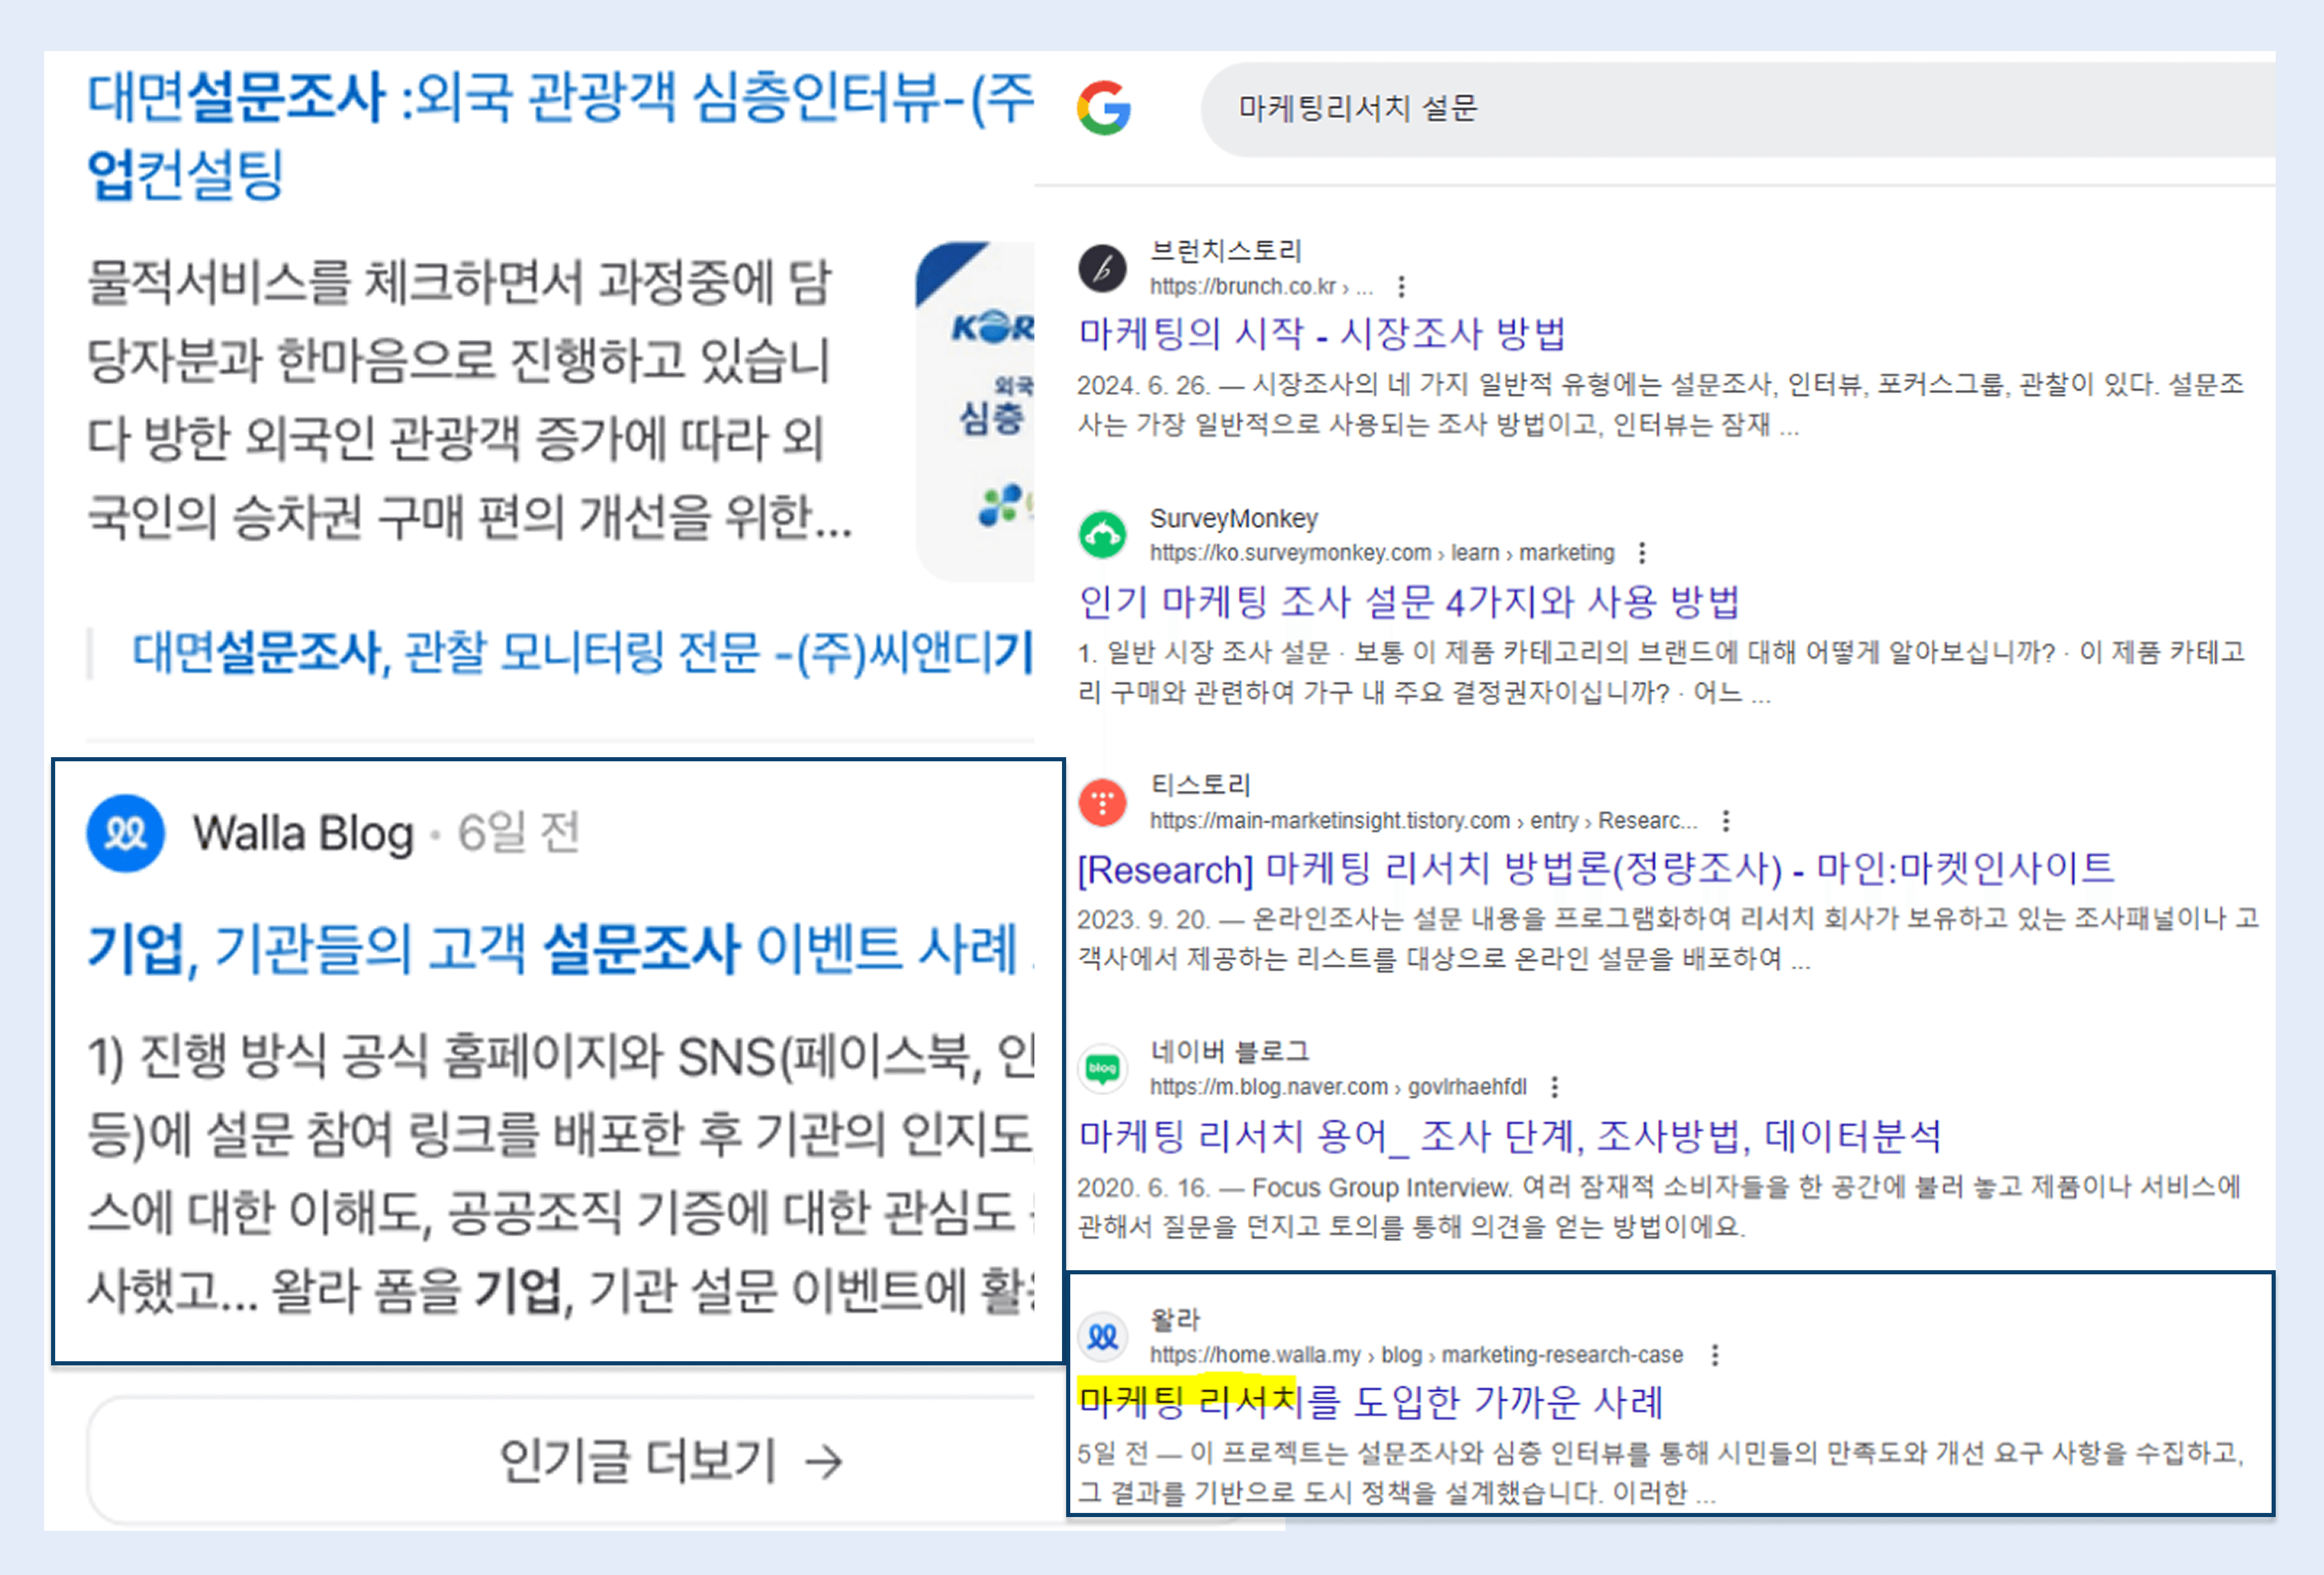2324x1575 pixels.
Task: Click the main-marketinsight.tistory.com URL breadcrumb
Action: tap(1424, 821)
